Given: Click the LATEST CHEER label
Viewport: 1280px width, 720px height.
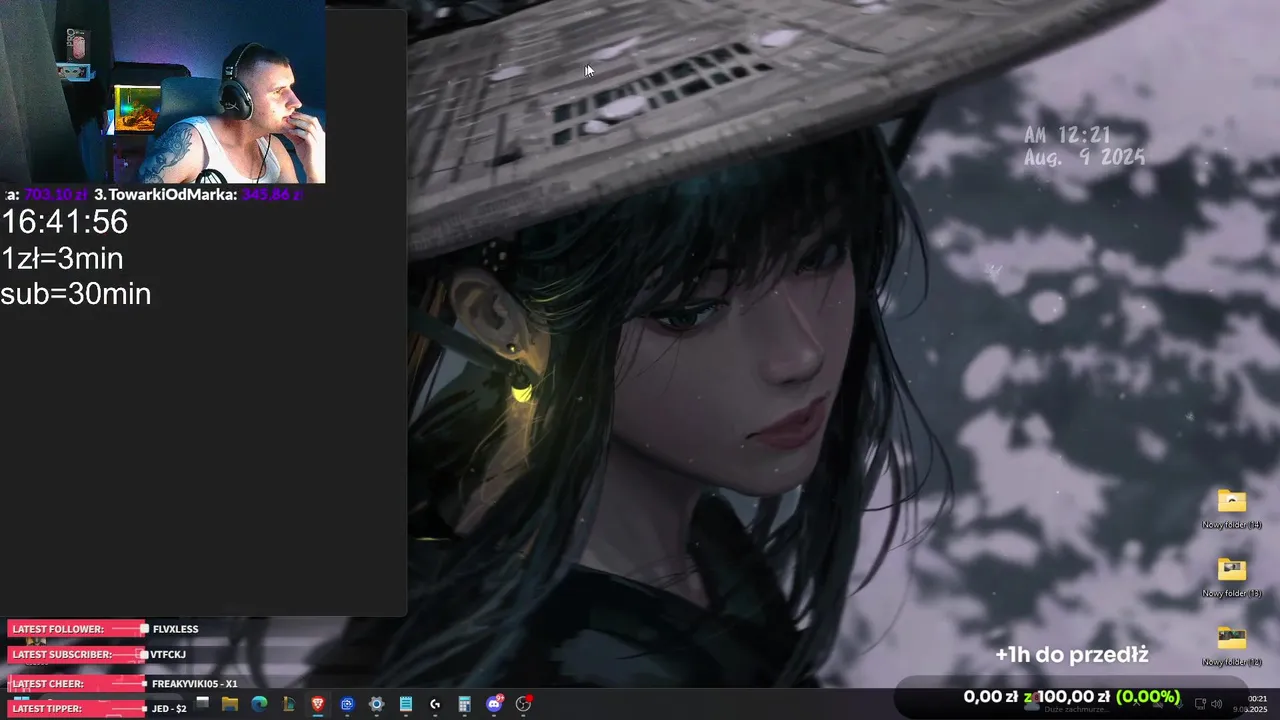Looking at the screenshot, I should tap(48, 684).
